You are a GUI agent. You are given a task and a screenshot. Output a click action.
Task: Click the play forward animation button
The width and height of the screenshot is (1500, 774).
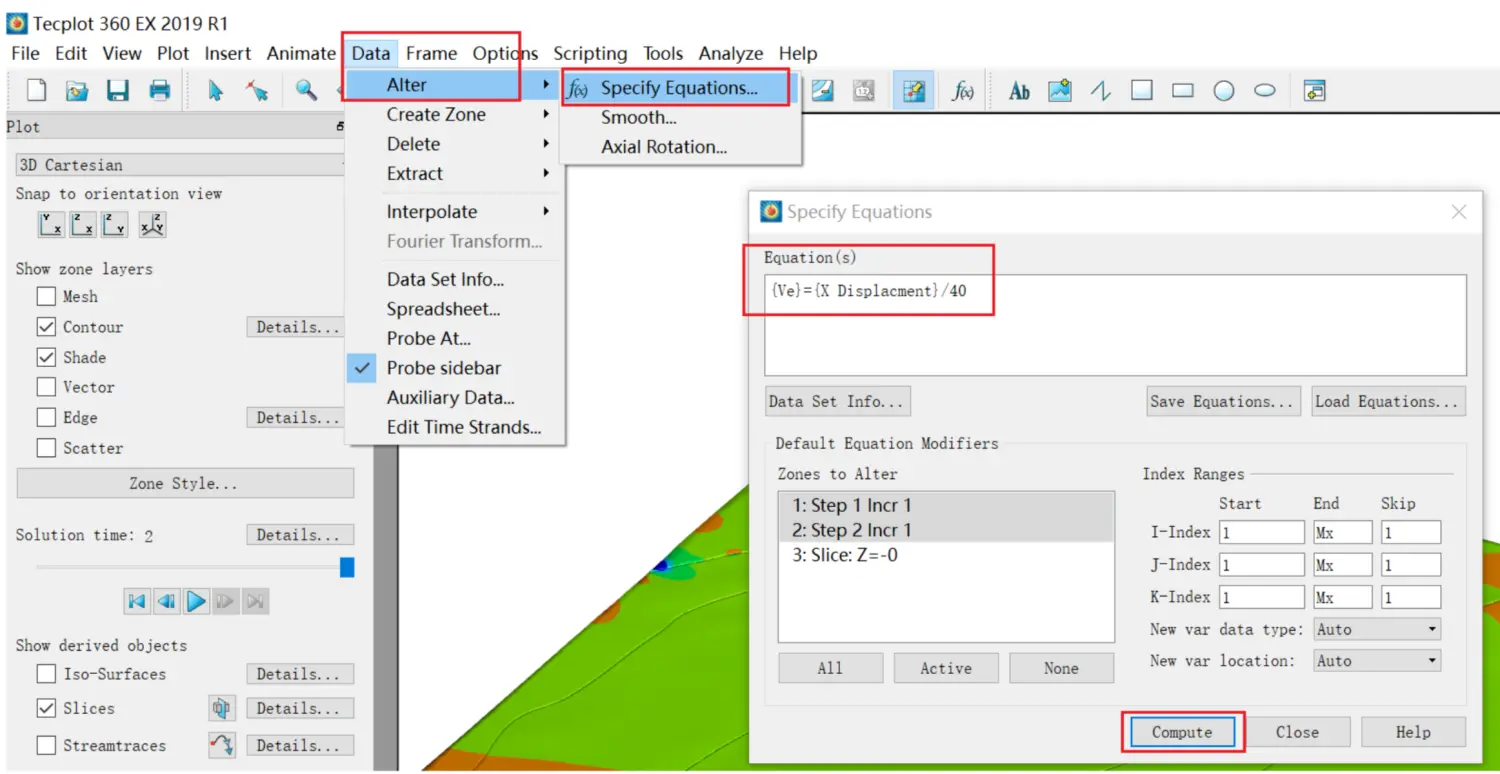point(196,601)
